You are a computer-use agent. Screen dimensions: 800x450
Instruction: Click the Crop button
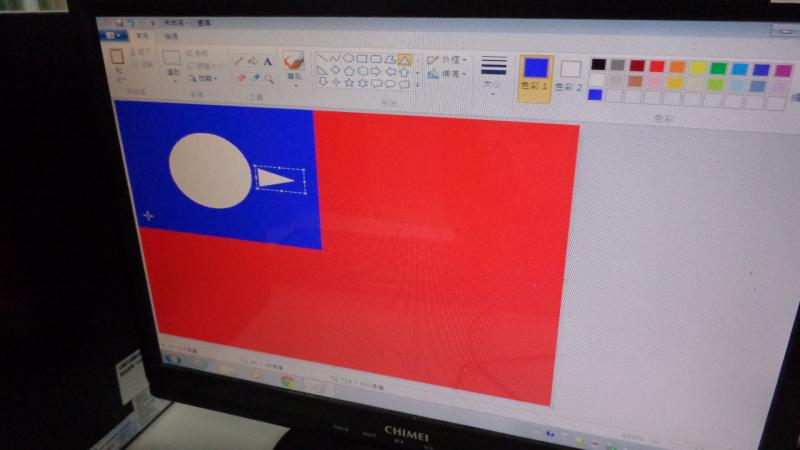[x=199, y=53]
